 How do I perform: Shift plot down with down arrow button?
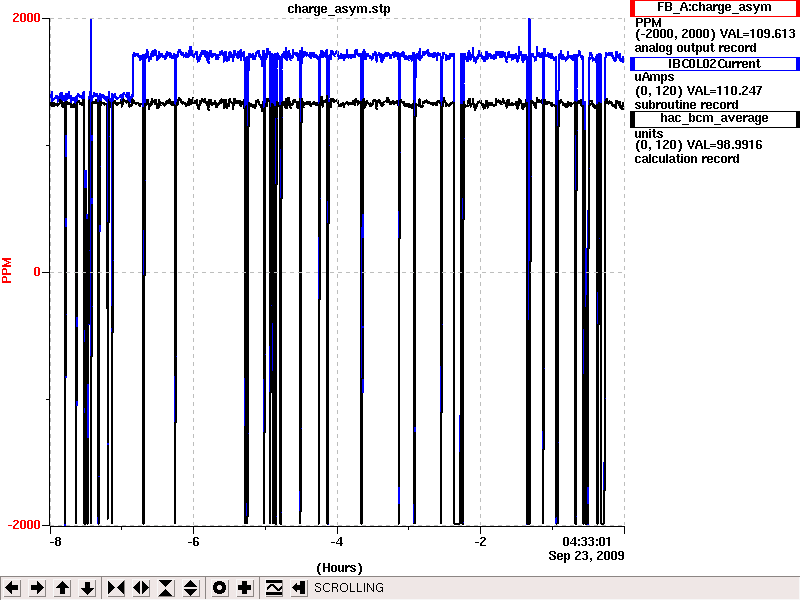pyautogui.click(x=88, y=588)
